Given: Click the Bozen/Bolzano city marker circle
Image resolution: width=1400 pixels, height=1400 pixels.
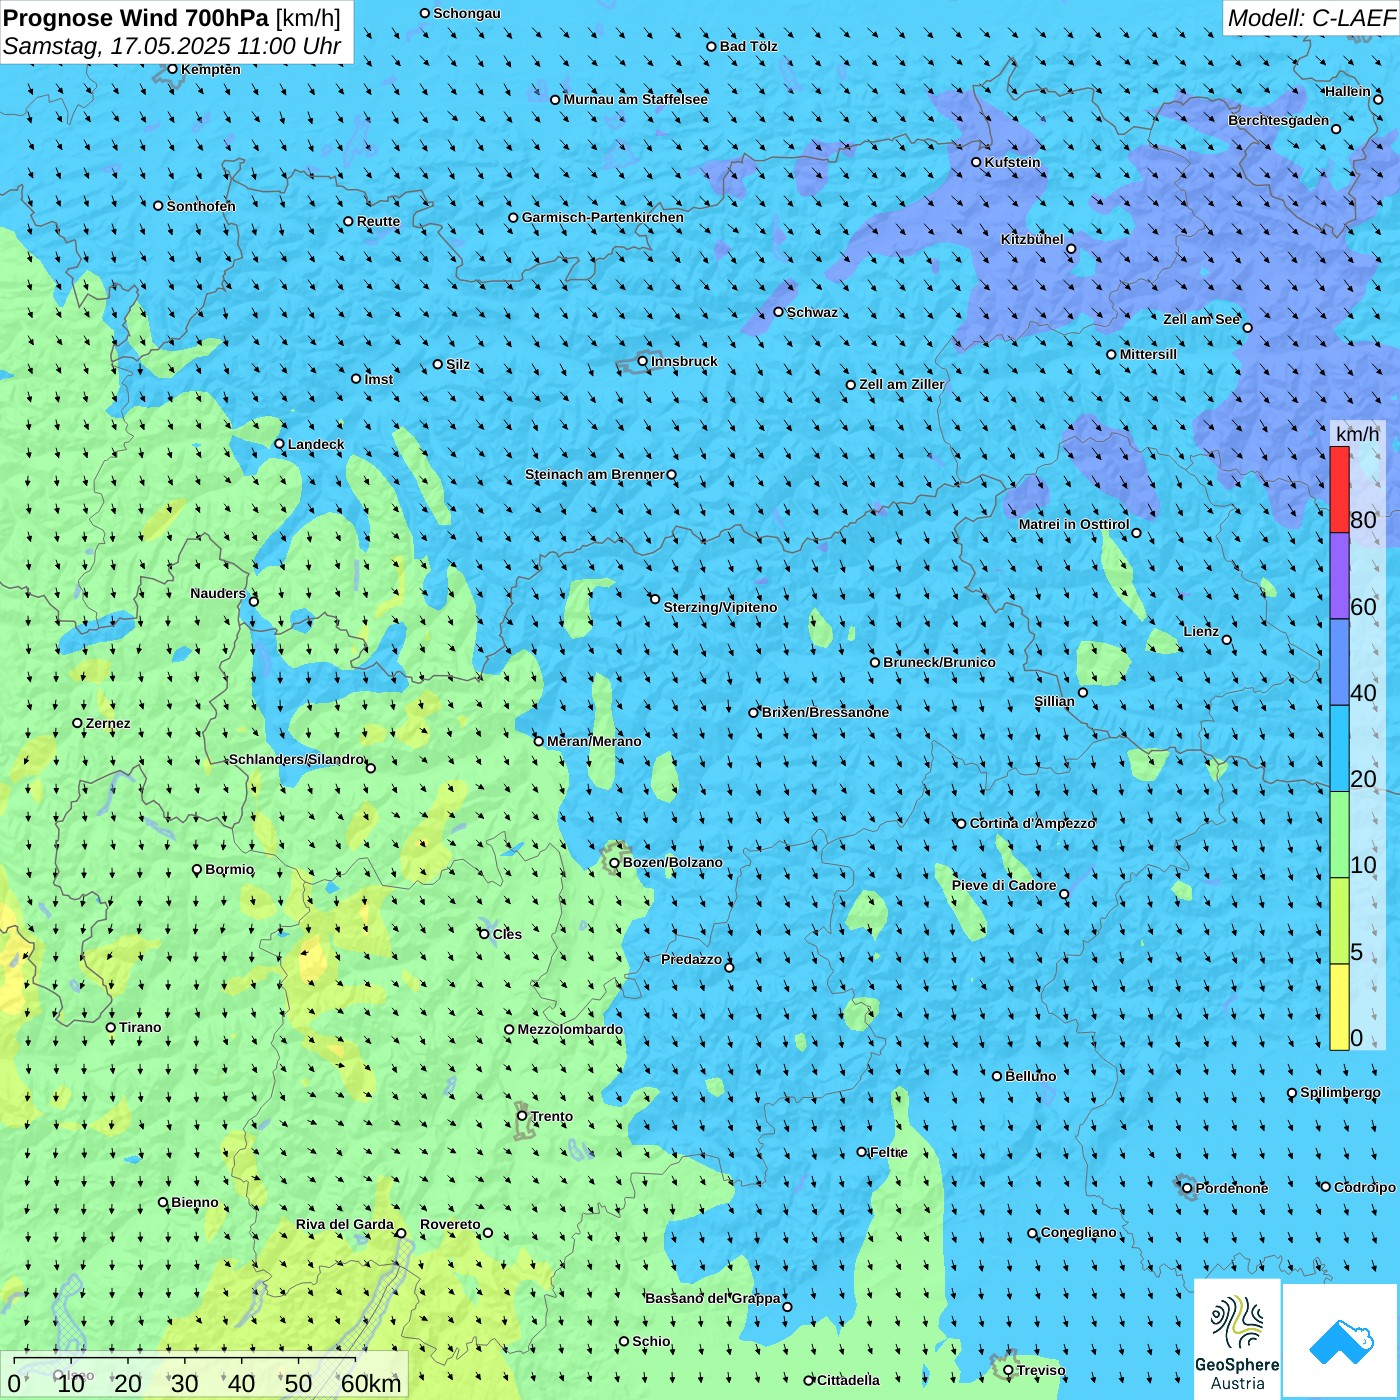Looking at the screenshot, I should (x=615, y=863).
